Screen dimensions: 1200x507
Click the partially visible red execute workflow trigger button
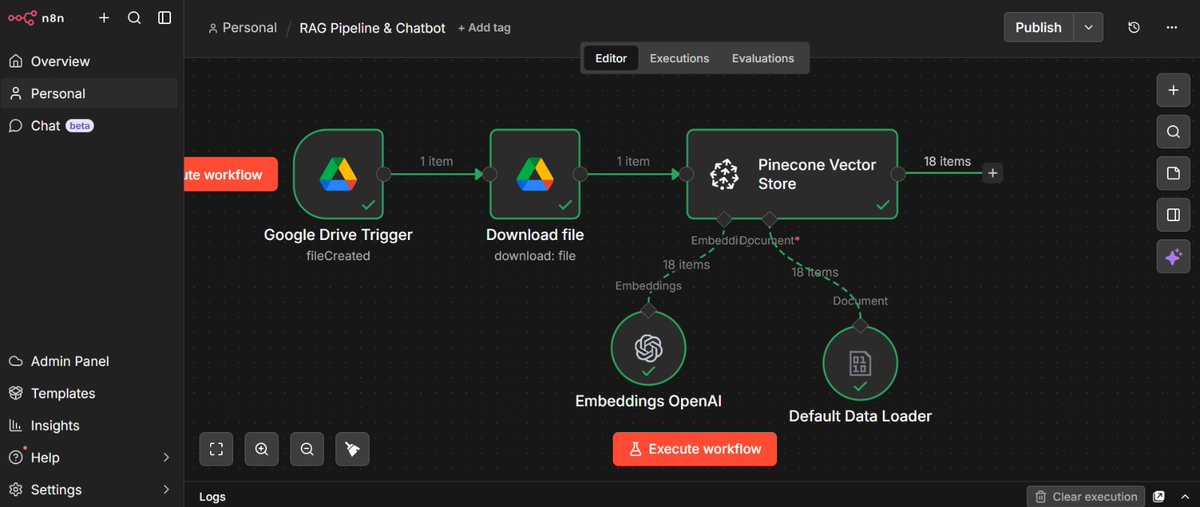click(231, 174)
